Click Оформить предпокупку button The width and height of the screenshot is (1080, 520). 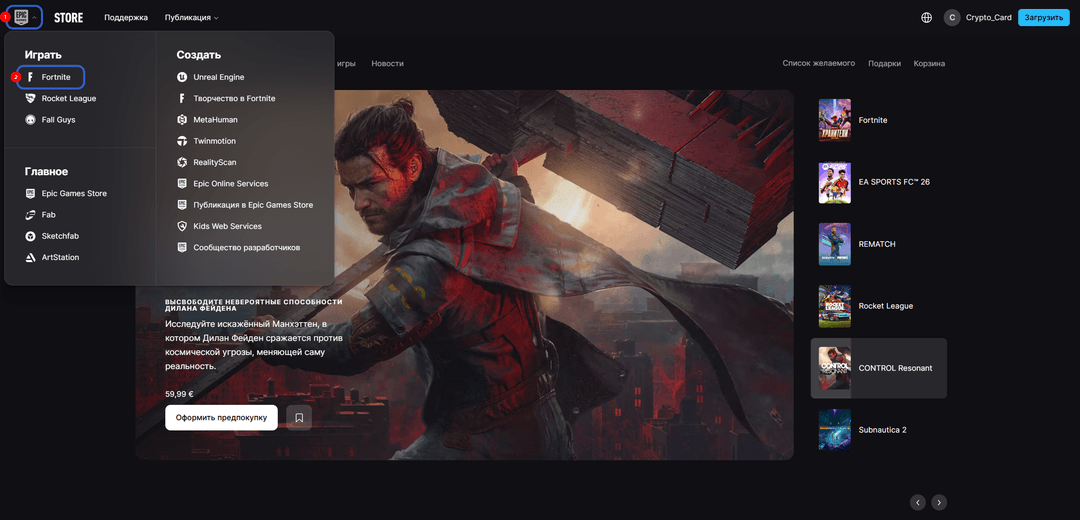pos(221,417)
